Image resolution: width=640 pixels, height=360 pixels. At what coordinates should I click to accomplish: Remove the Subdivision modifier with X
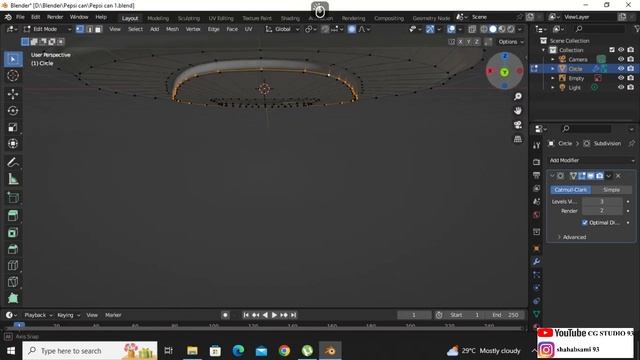coord(618,176)
